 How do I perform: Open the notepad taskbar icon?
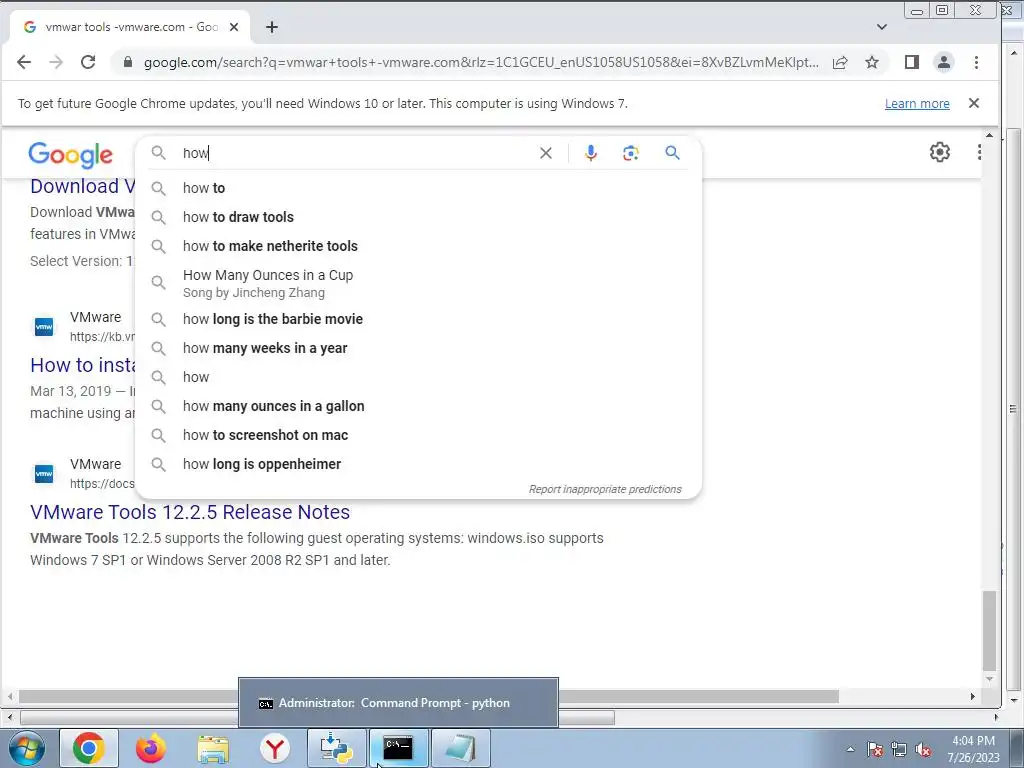coord(461,748)
